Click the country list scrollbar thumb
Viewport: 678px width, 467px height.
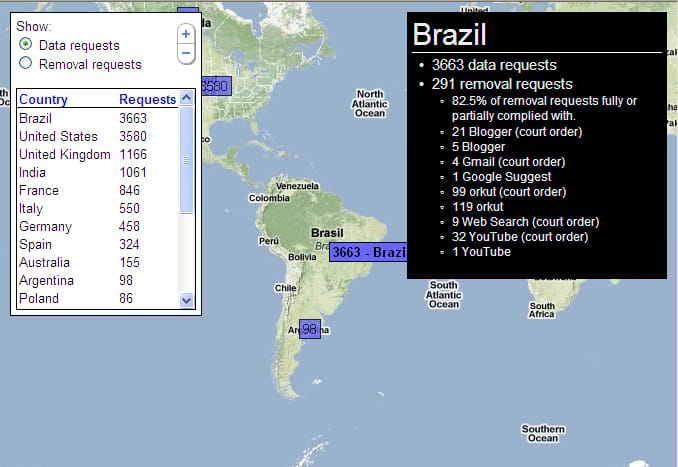[186, 159]
